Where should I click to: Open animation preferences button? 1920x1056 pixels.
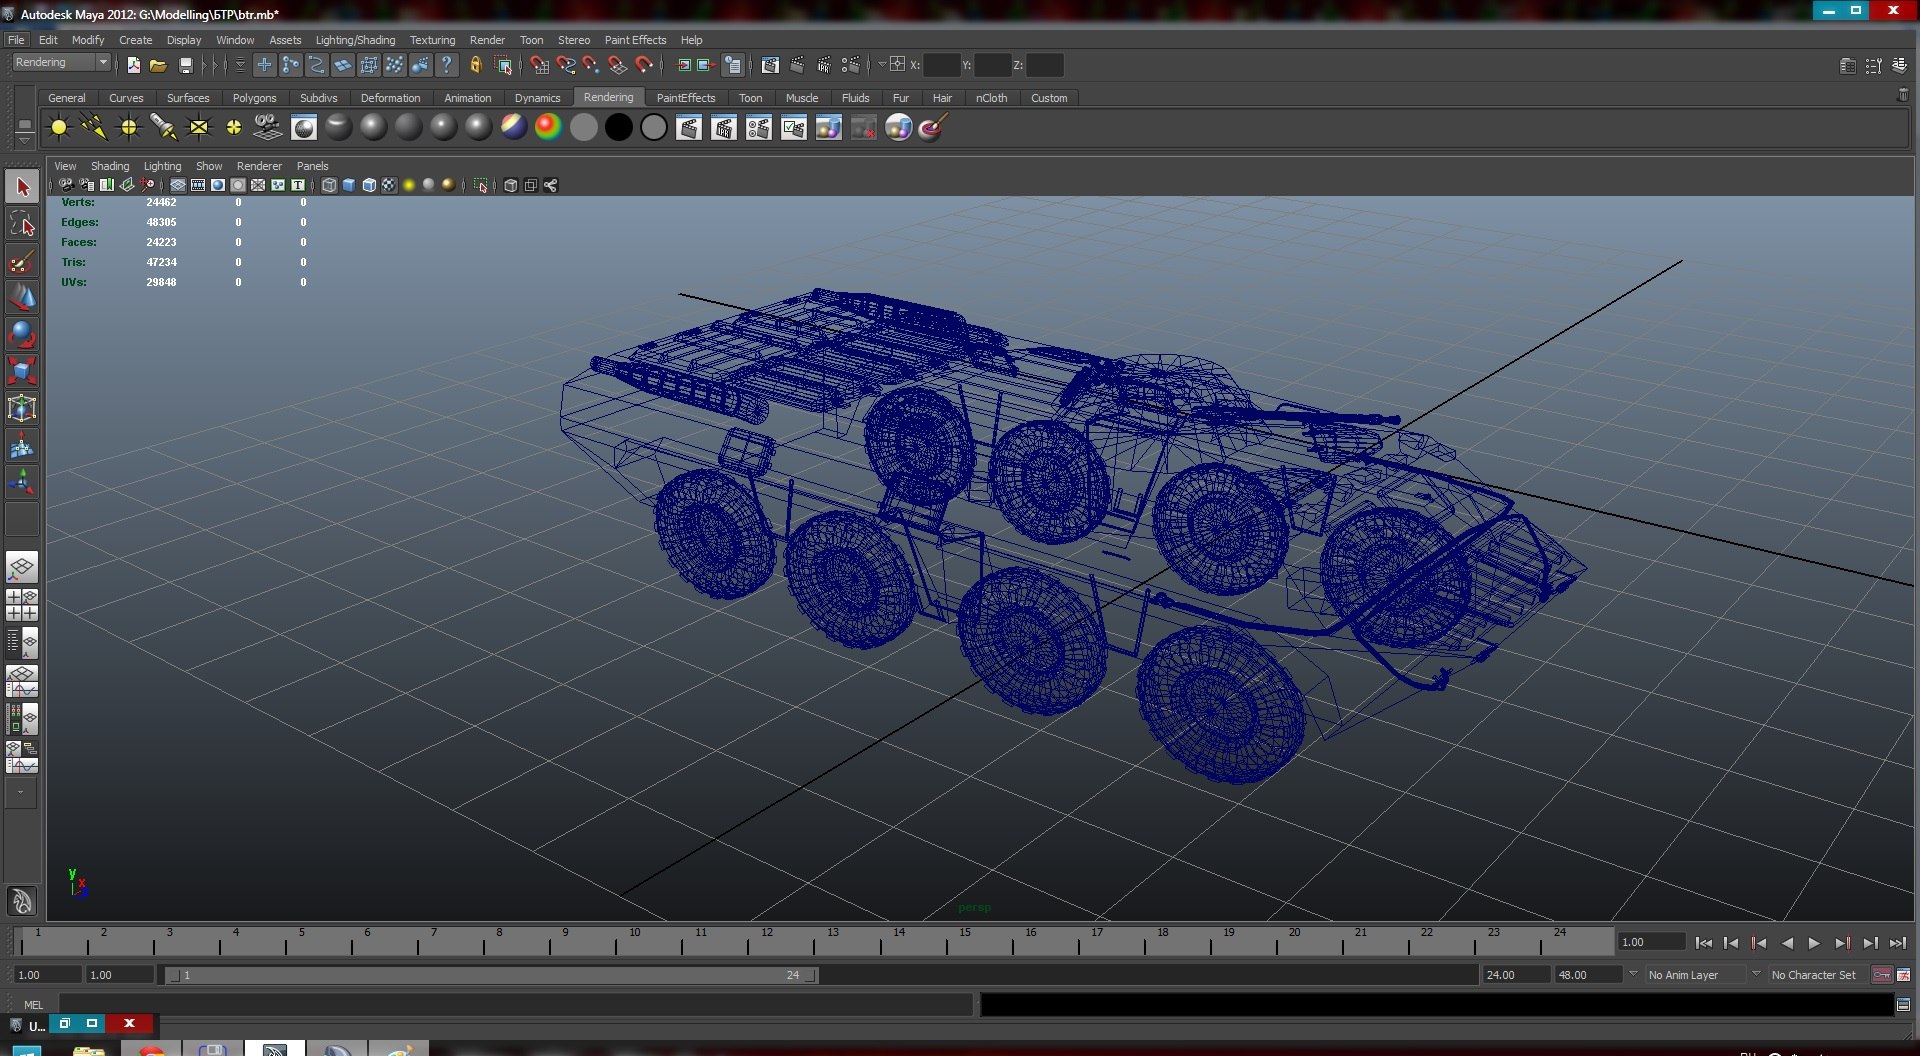pos(1904,975)
